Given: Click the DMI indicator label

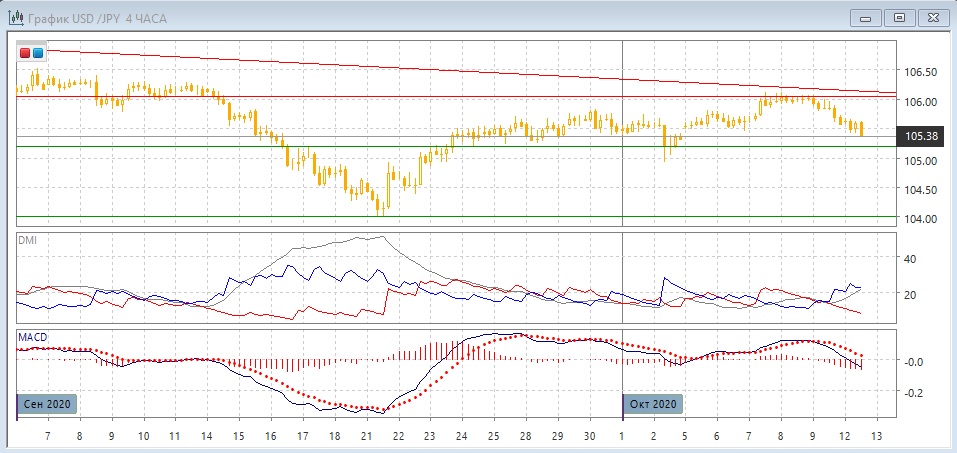Looking at the screenshot, I should tap(28, 239).
